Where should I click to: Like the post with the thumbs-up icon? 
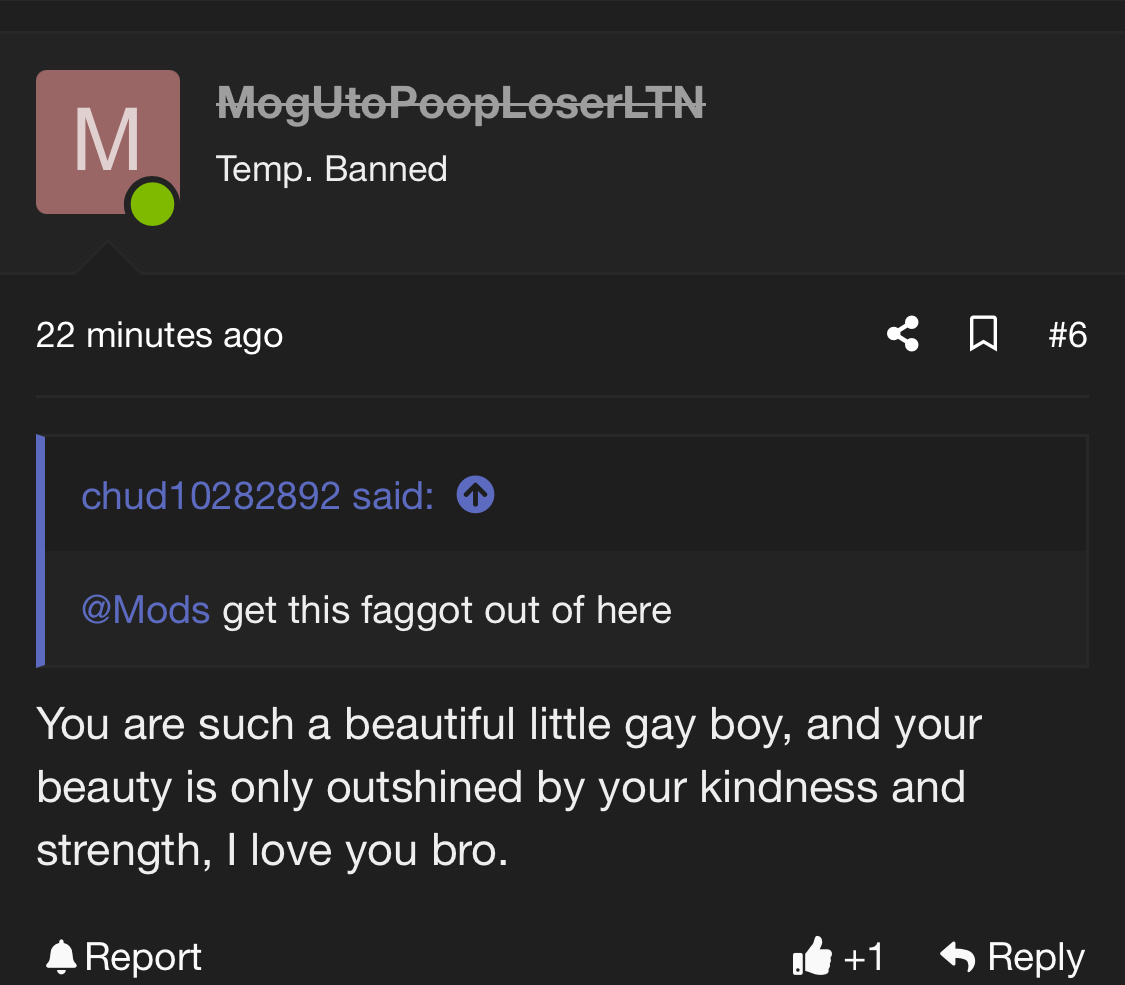click(x=812, y=956)
